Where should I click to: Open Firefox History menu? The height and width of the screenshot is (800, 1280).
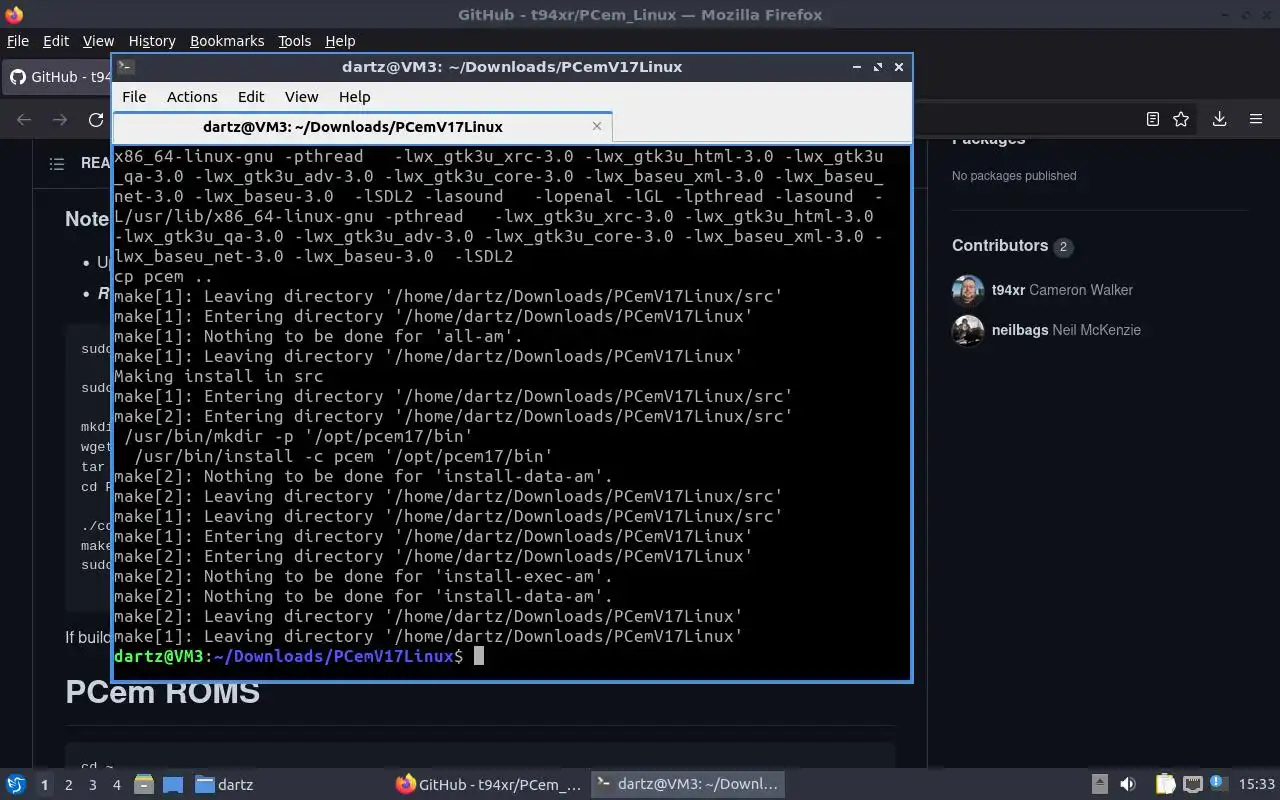coord(152,41)
